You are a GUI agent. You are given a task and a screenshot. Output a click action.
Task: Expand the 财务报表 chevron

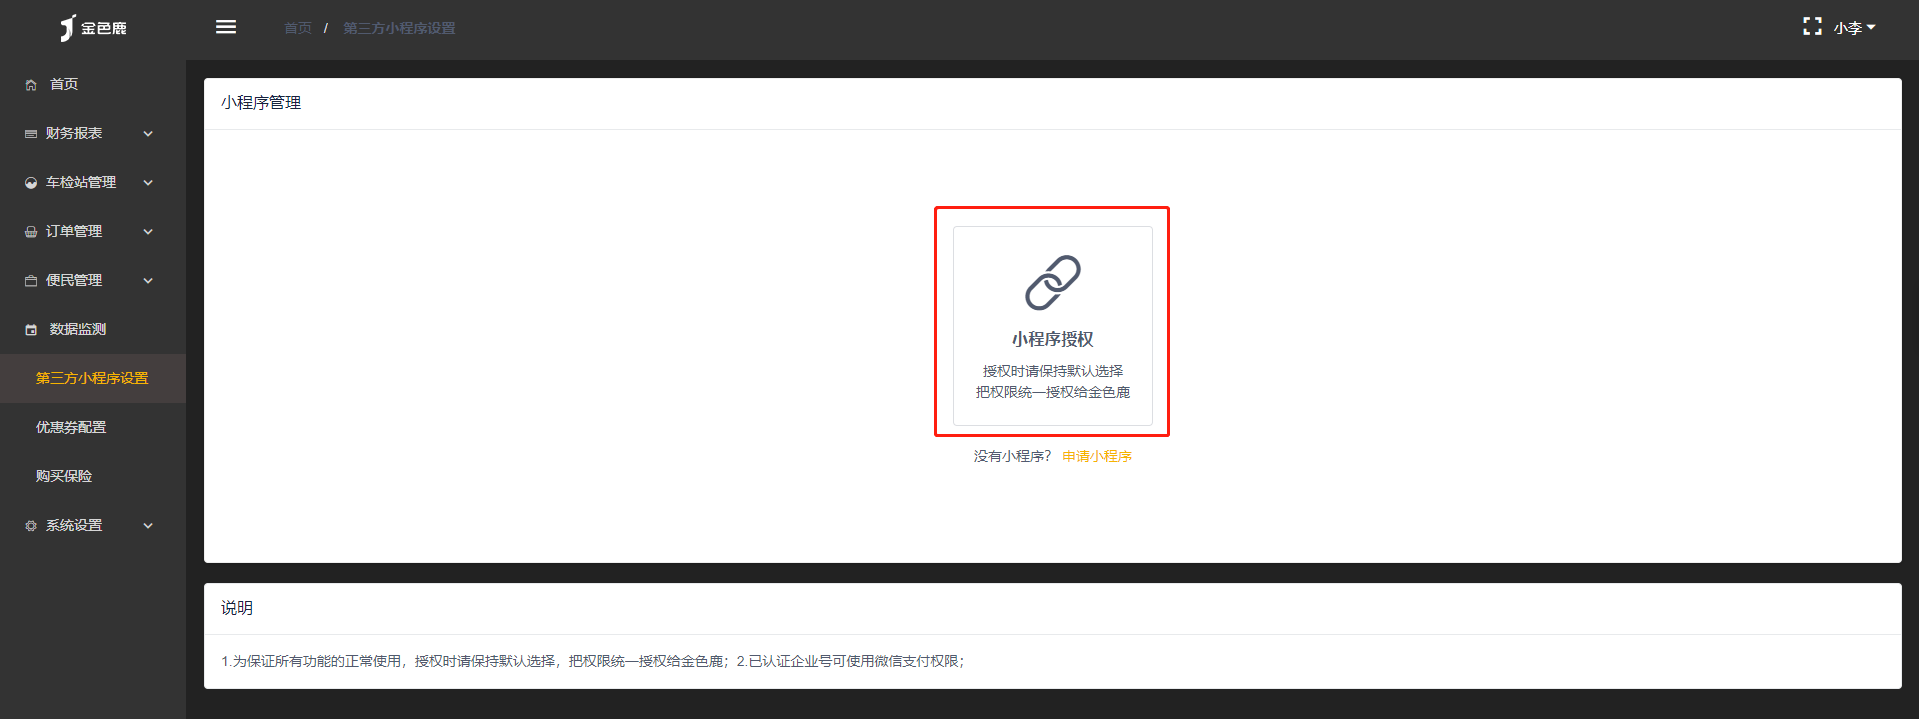[x=148, y=133]
